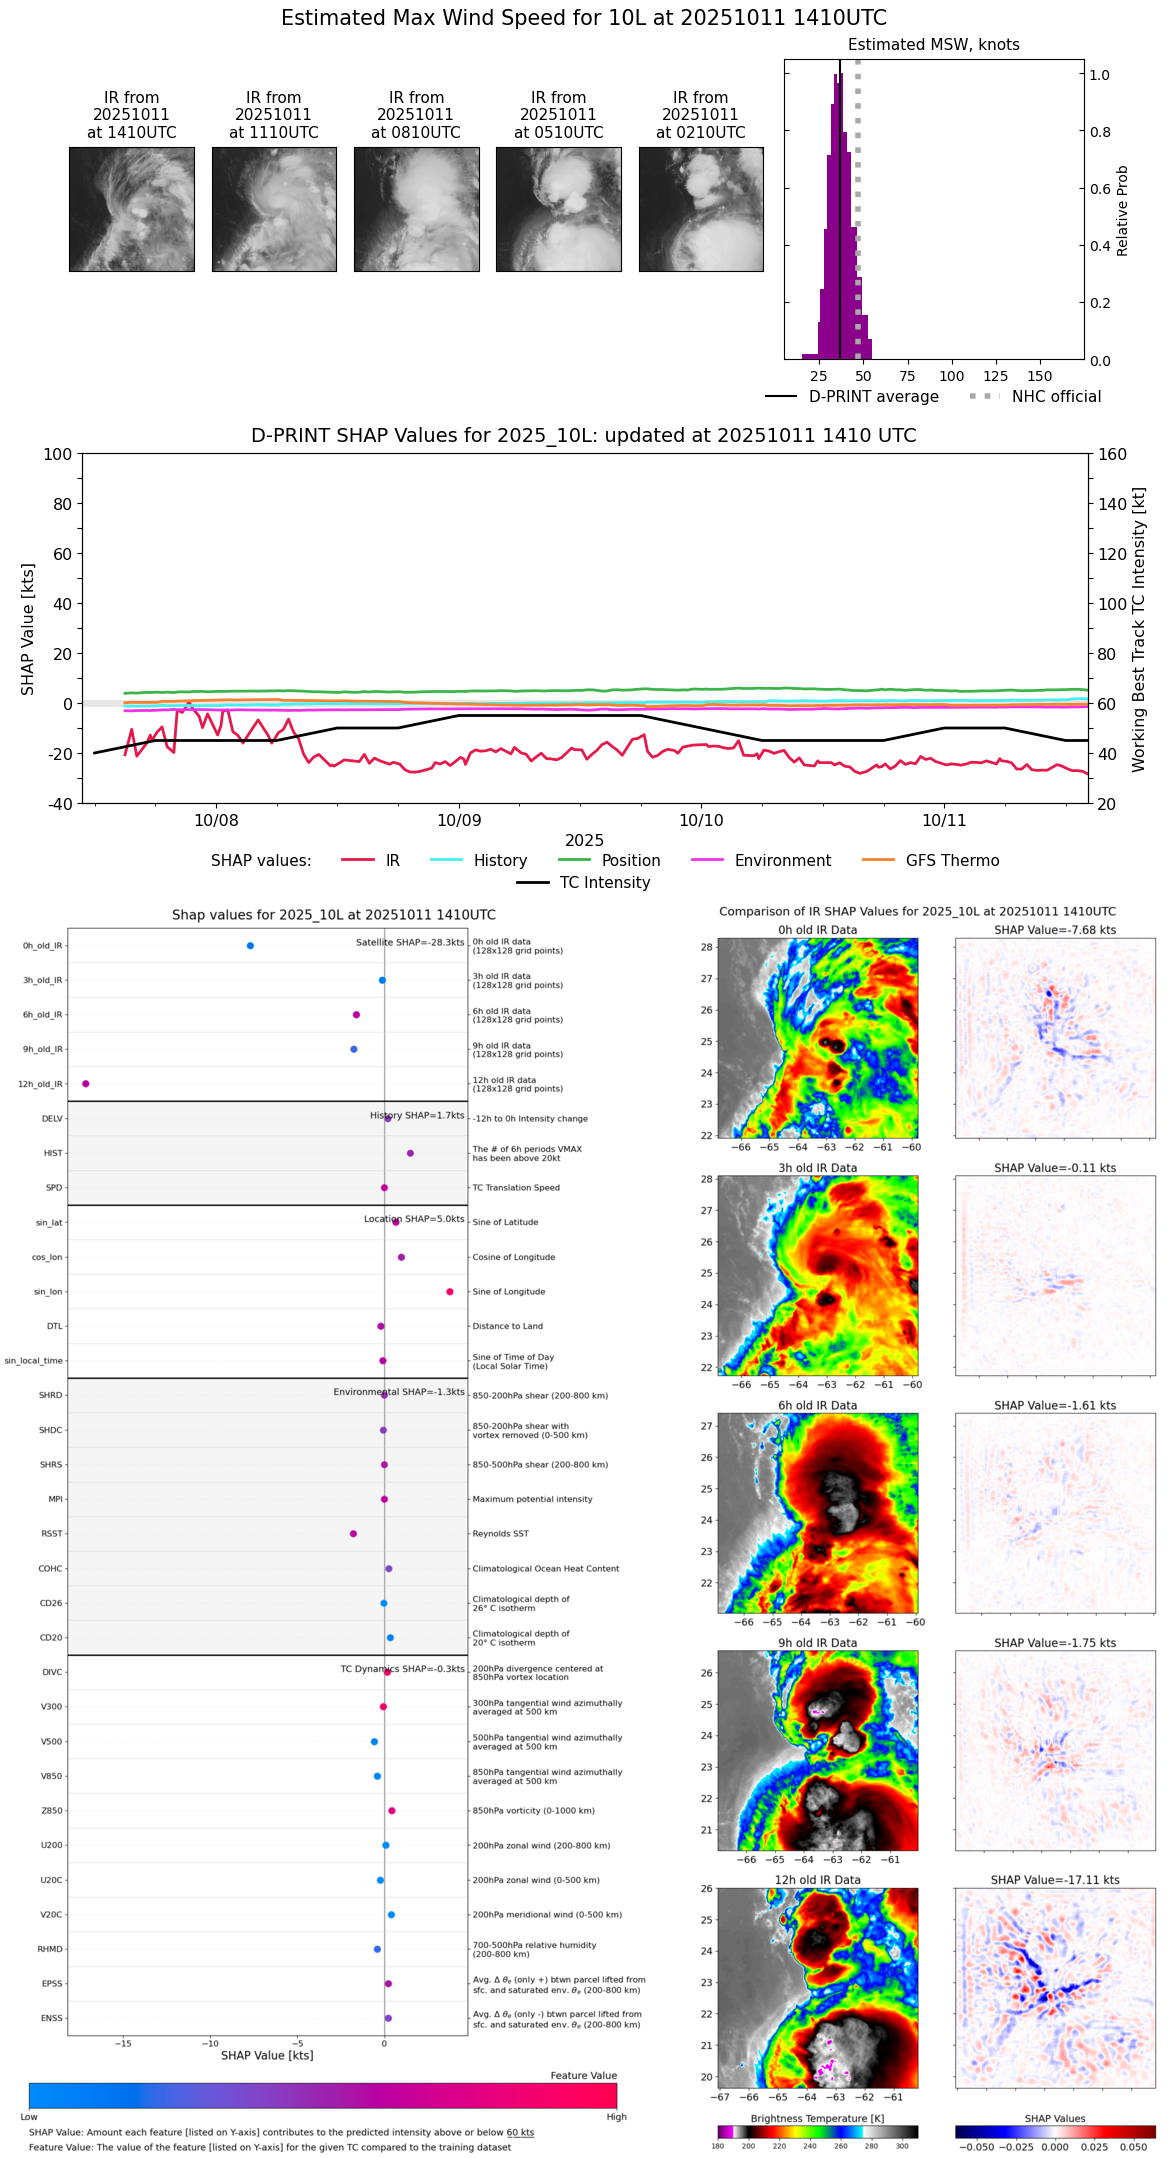The height and width of the screenshot is (2158, 1168).
Task: Click 'Distance to Land' description text
Action: (x=508, y=1327)
